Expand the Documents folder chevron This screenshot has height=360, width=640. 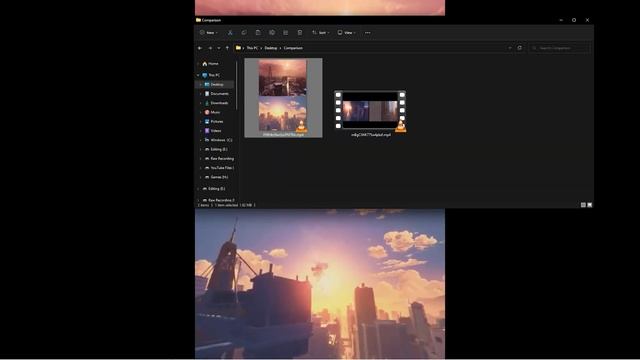tap(201, 94)
